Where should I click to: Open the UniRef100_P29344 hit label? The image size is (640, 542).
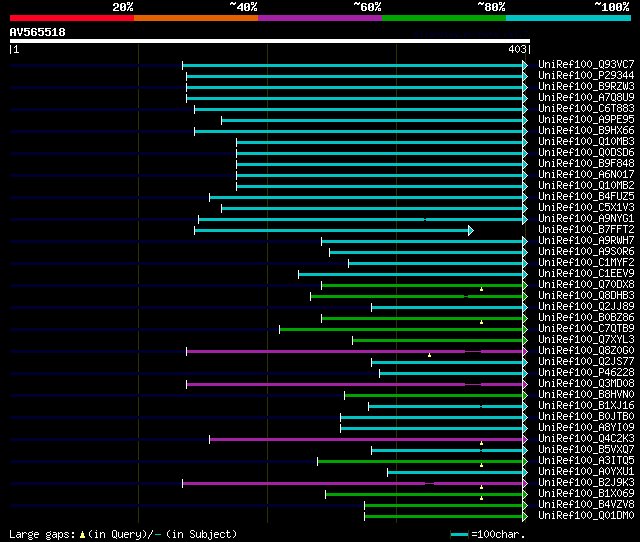(586, 76)
